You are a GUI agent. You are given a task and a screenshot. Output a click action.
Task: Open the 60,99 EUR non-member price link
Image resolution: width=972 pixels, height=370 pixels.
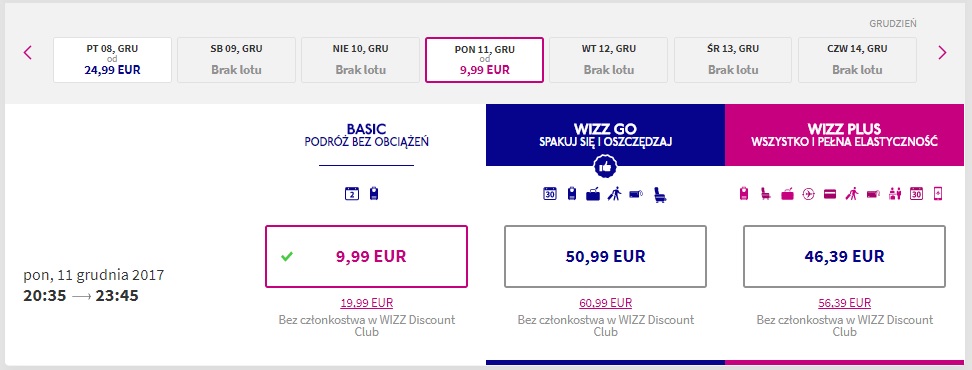coord(606,303)
